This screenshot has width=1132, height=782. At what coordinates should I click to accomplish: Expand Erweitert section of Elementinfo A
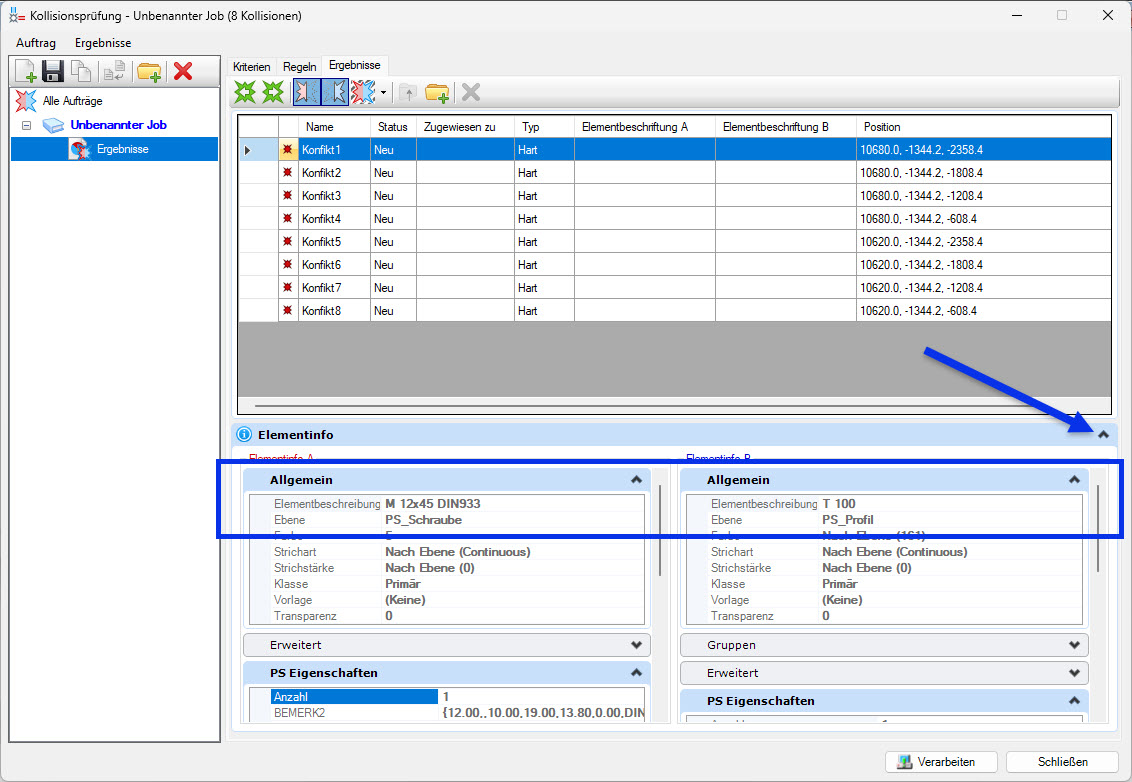pyautogui.click(x=636, y=645)
